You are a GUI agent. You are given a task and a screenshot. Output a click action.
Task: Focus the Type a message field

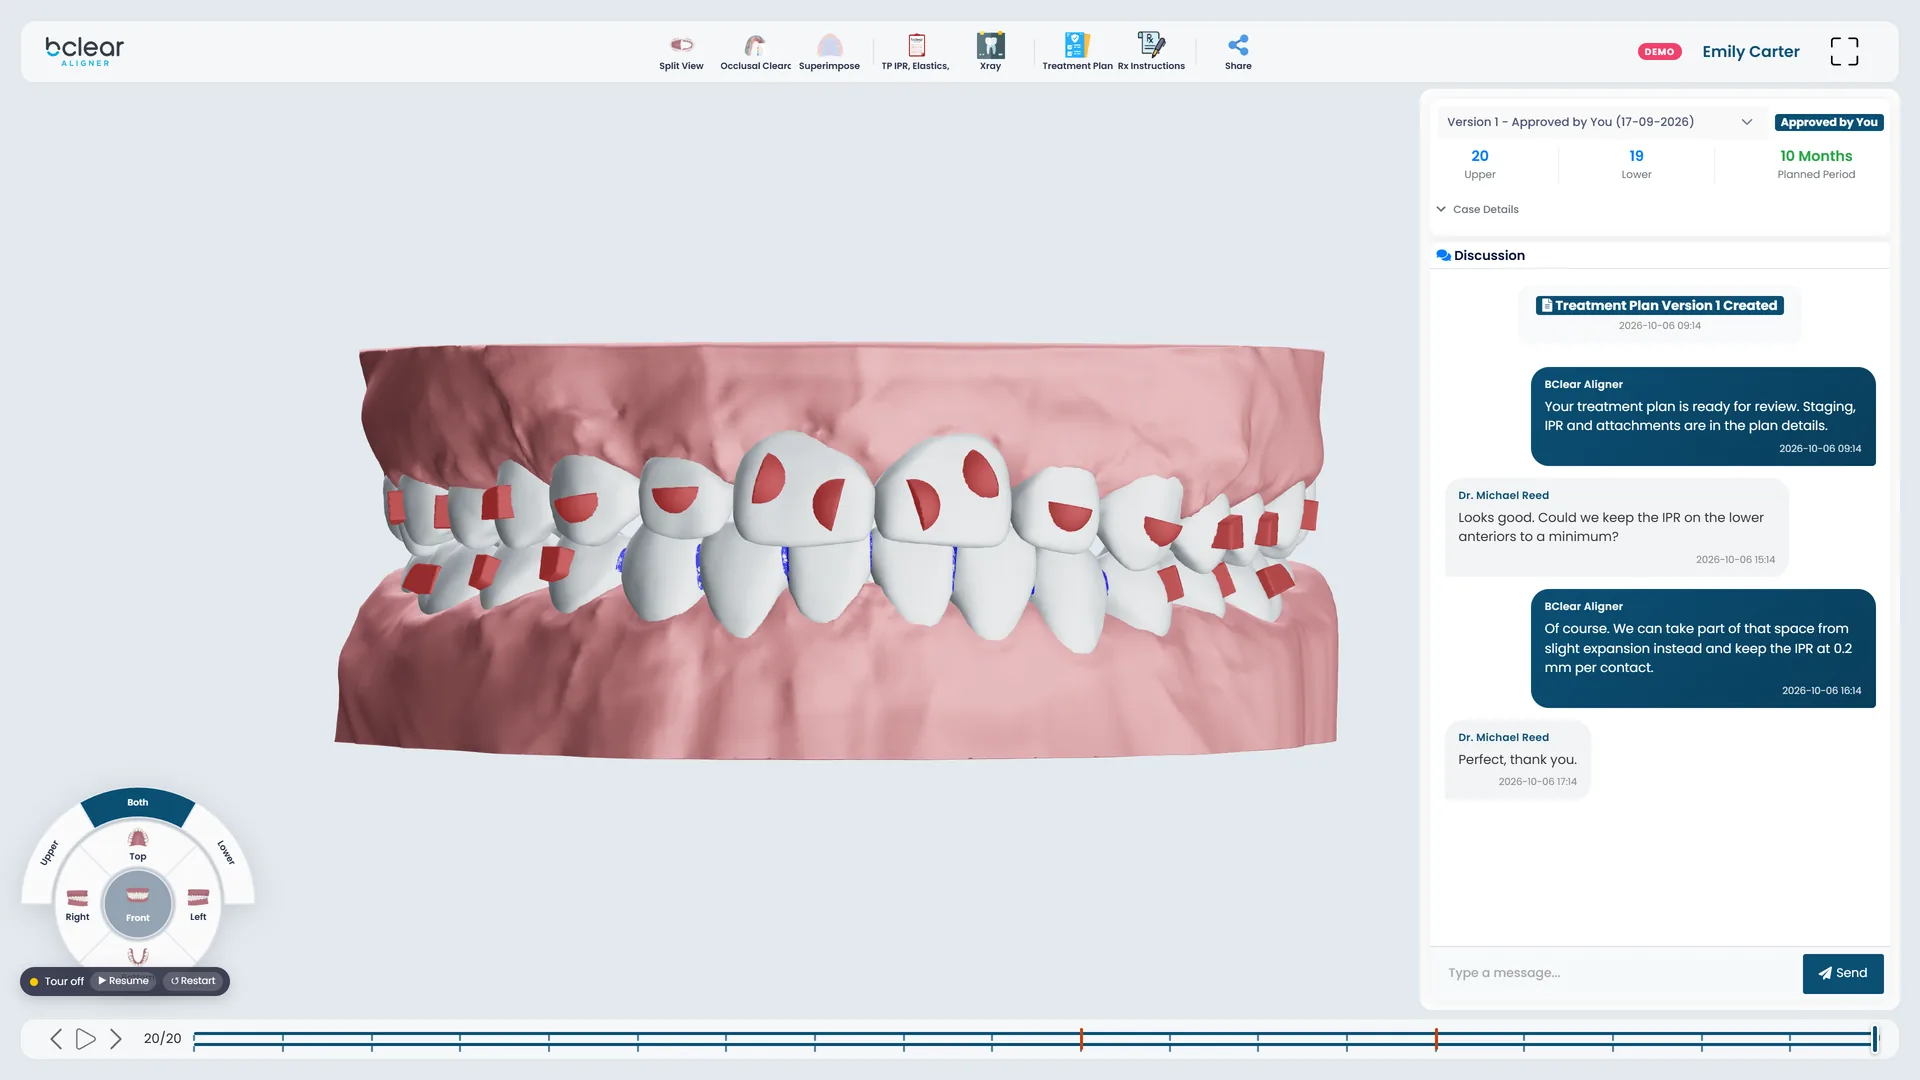[x=1617, y=973]
